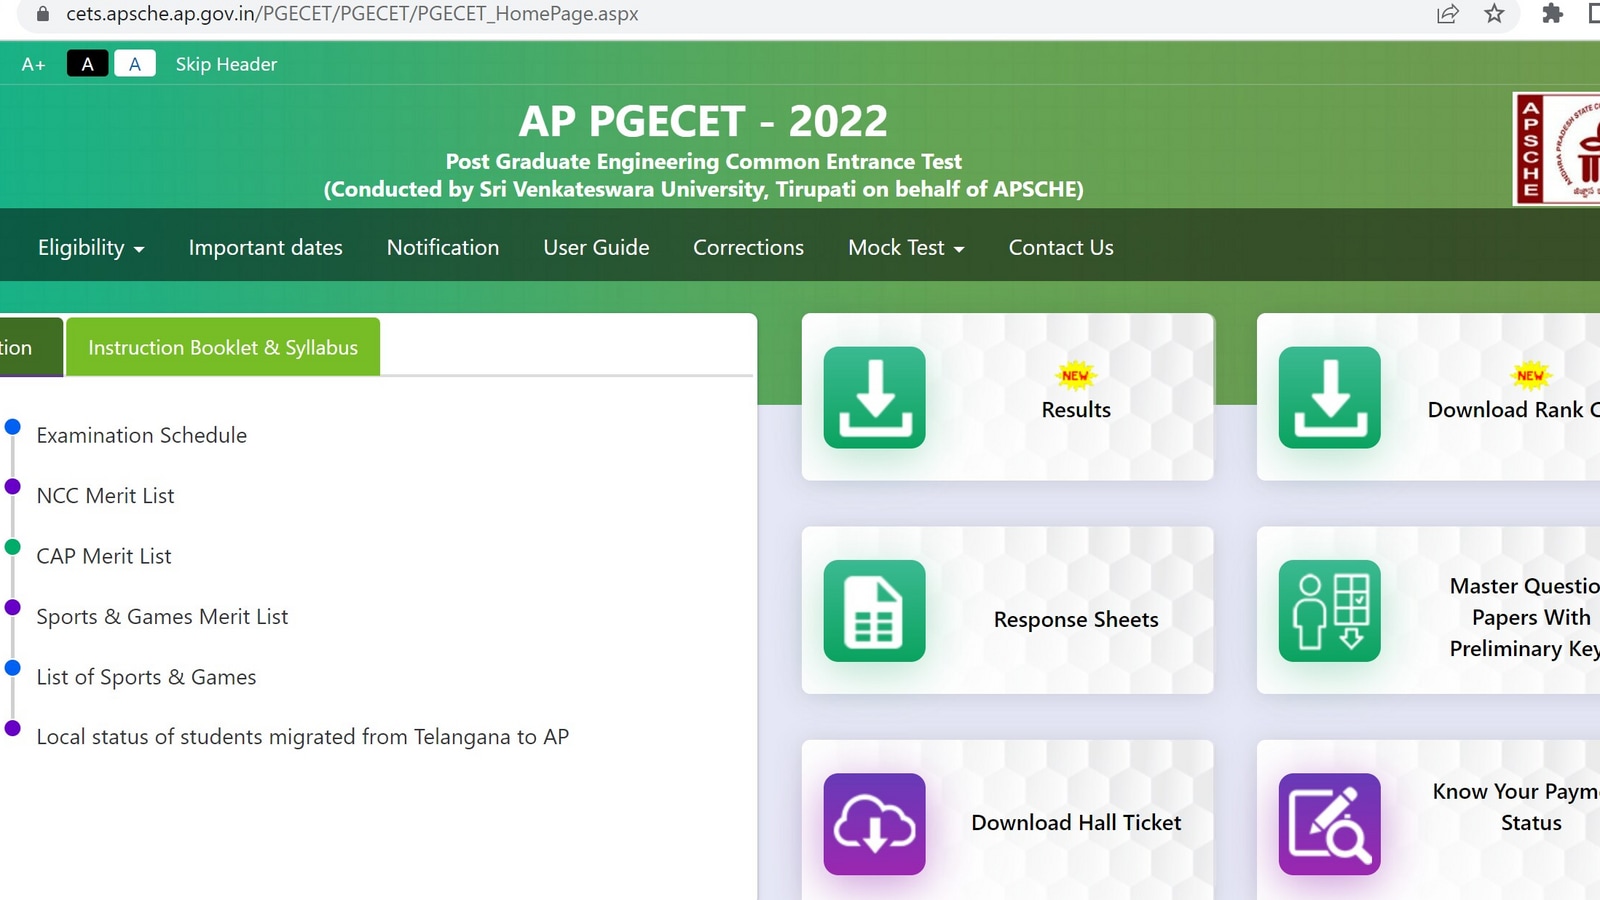1600x900 pixels.
Task: Click the 'Conducted by Sri Venkateswara University' line
Action: 704,189
